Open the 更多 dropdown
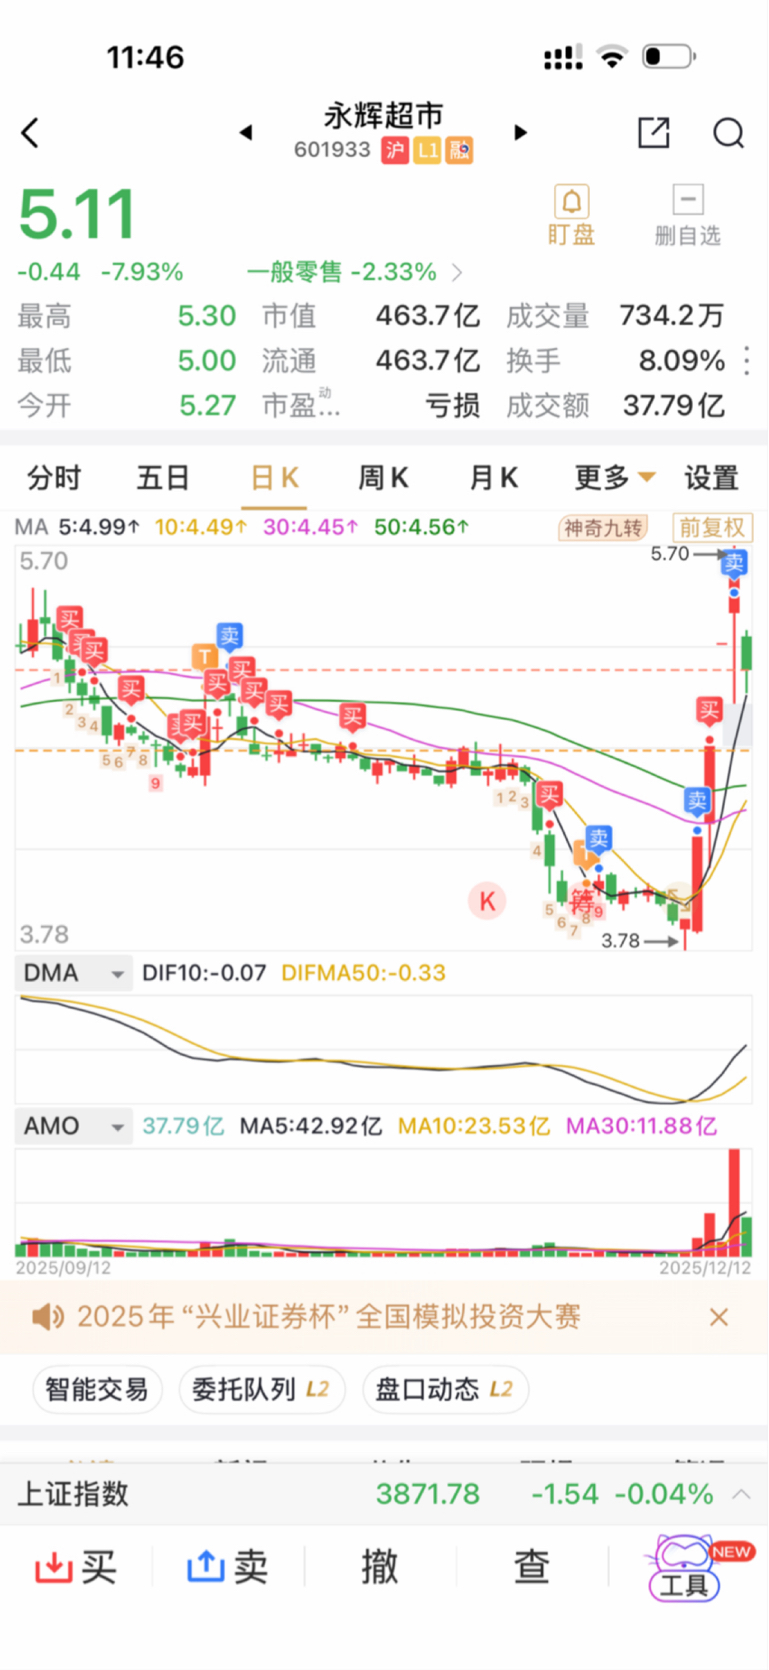Image resolution: width=769 pixels, height=1670 pixels. (x=614, y=478)
